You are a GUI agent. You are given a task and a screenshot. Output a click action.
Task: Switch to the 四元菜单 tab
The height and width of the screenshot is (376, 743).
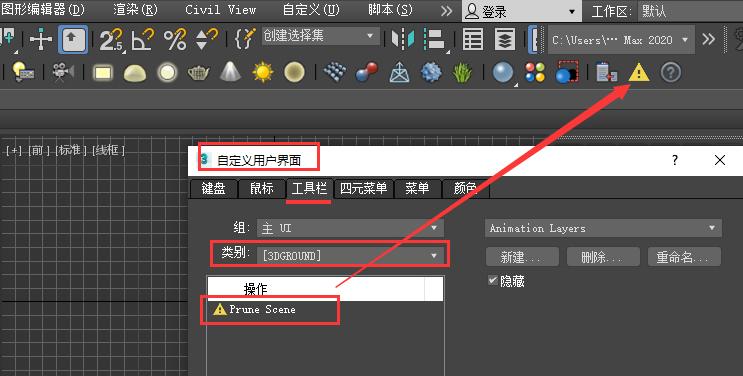point(363,189)
